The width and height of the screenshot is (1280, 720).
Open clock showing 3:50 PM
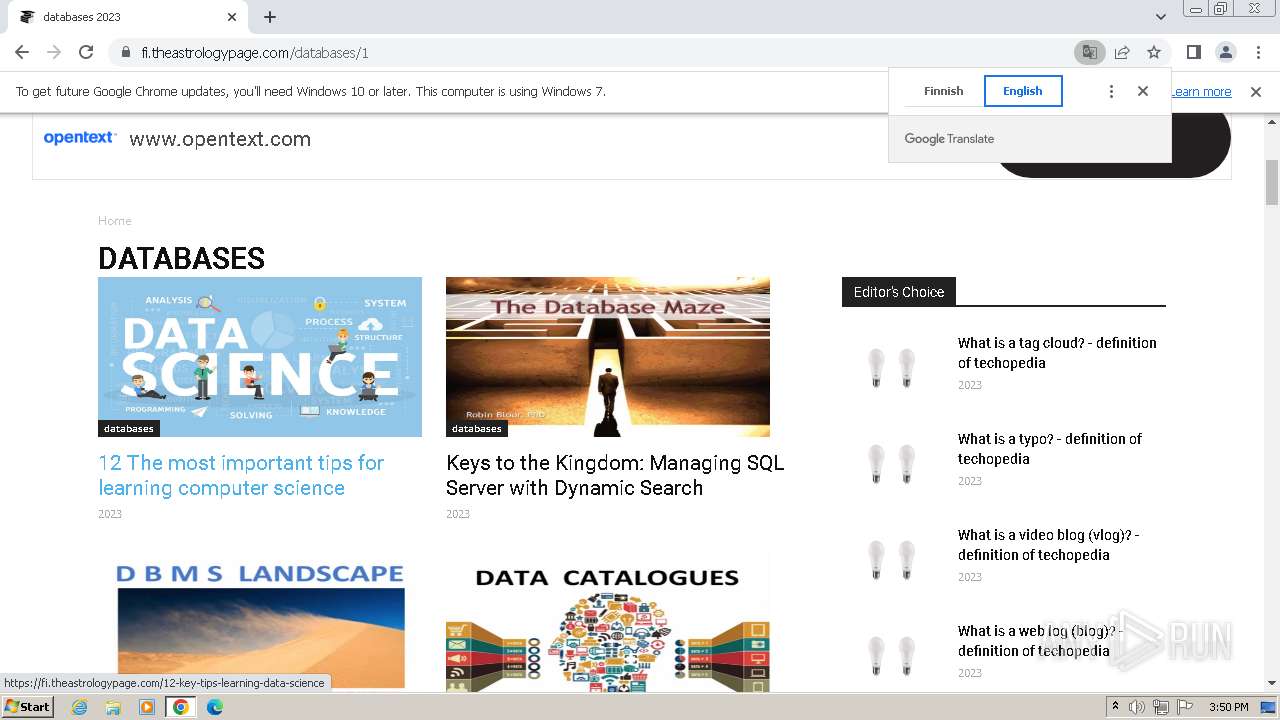[x=1228, y=707]
